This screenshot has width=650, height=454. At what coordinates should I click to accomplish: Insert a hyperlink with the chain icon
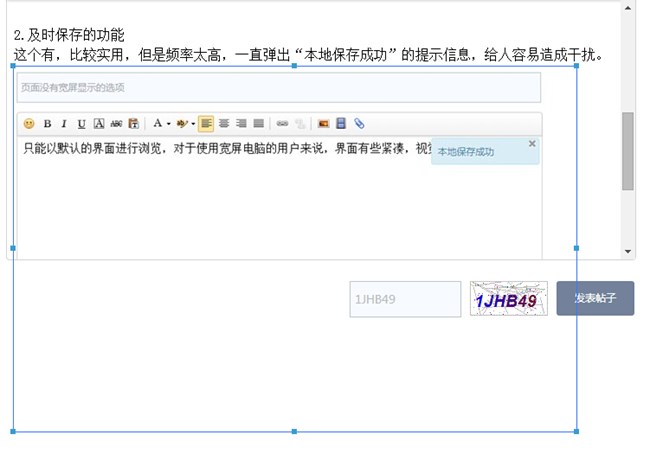tap(282, 124)
